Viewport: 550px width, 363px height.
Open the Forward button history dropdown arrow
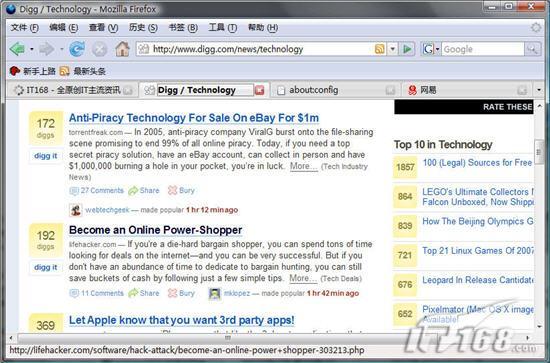click(61, 49)
